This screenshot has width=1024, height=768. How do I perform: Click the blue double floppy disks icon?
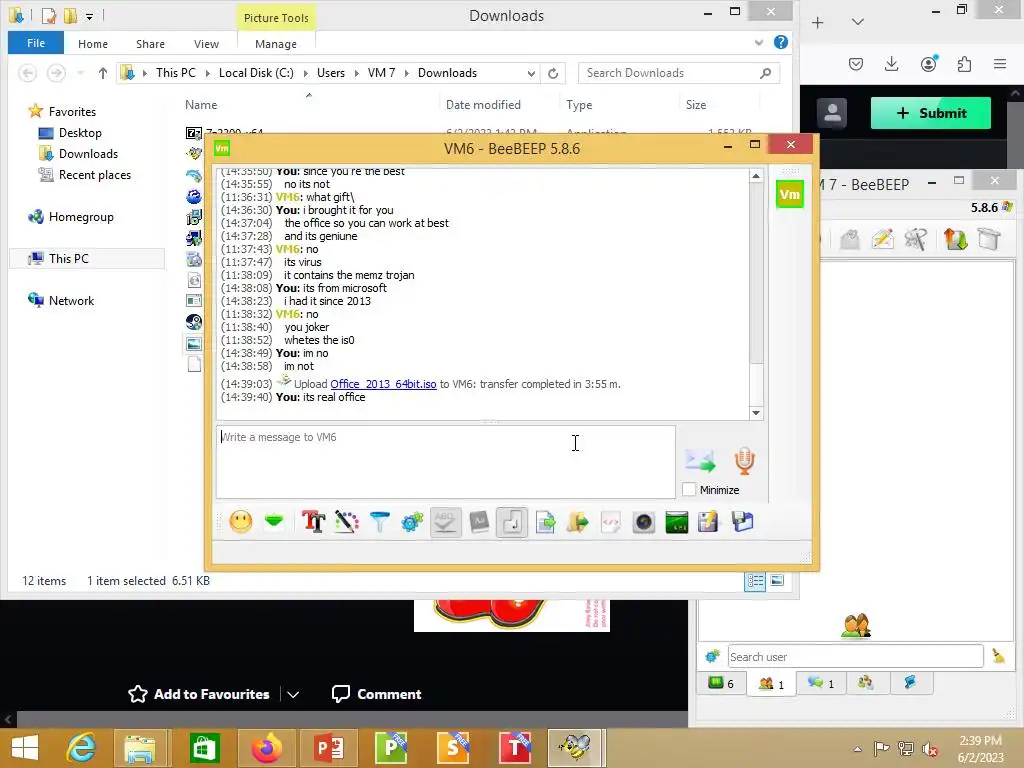tap(743, 522)
